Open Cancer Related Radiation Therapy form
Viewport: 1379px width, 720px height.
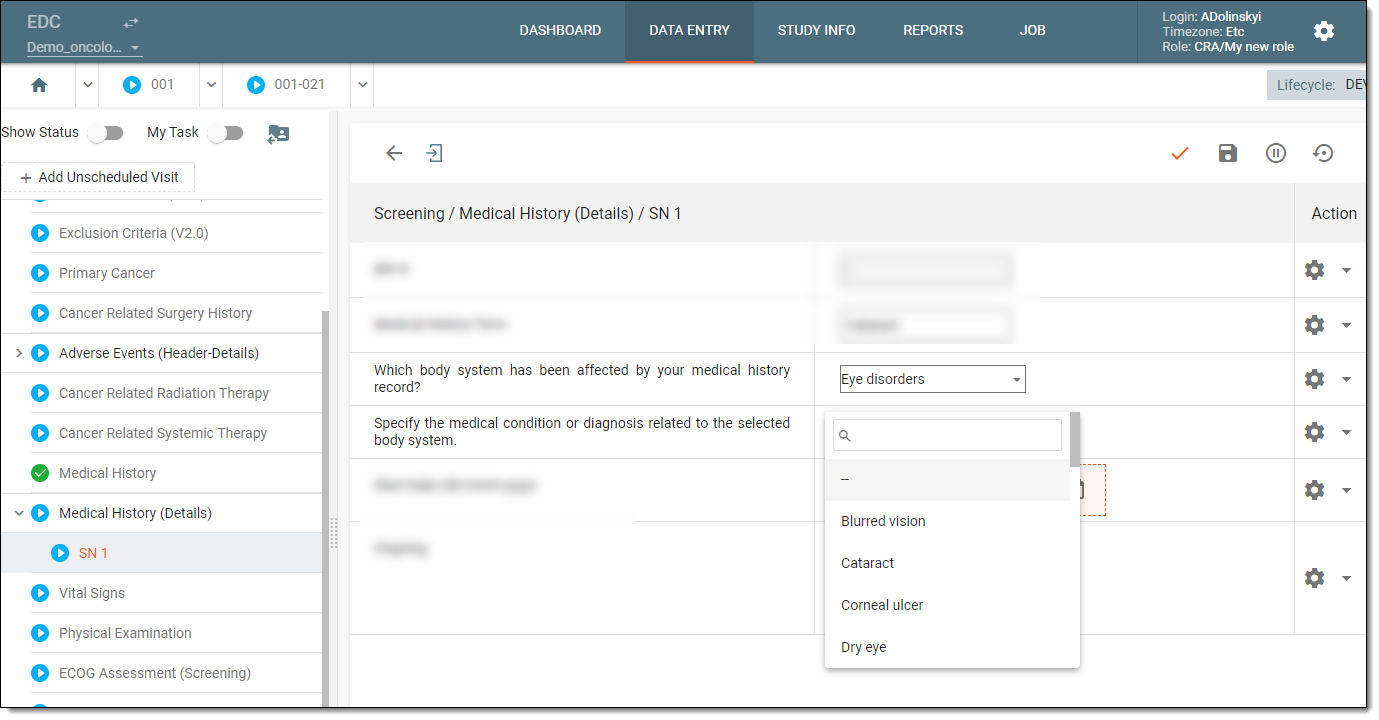point(164,393)
